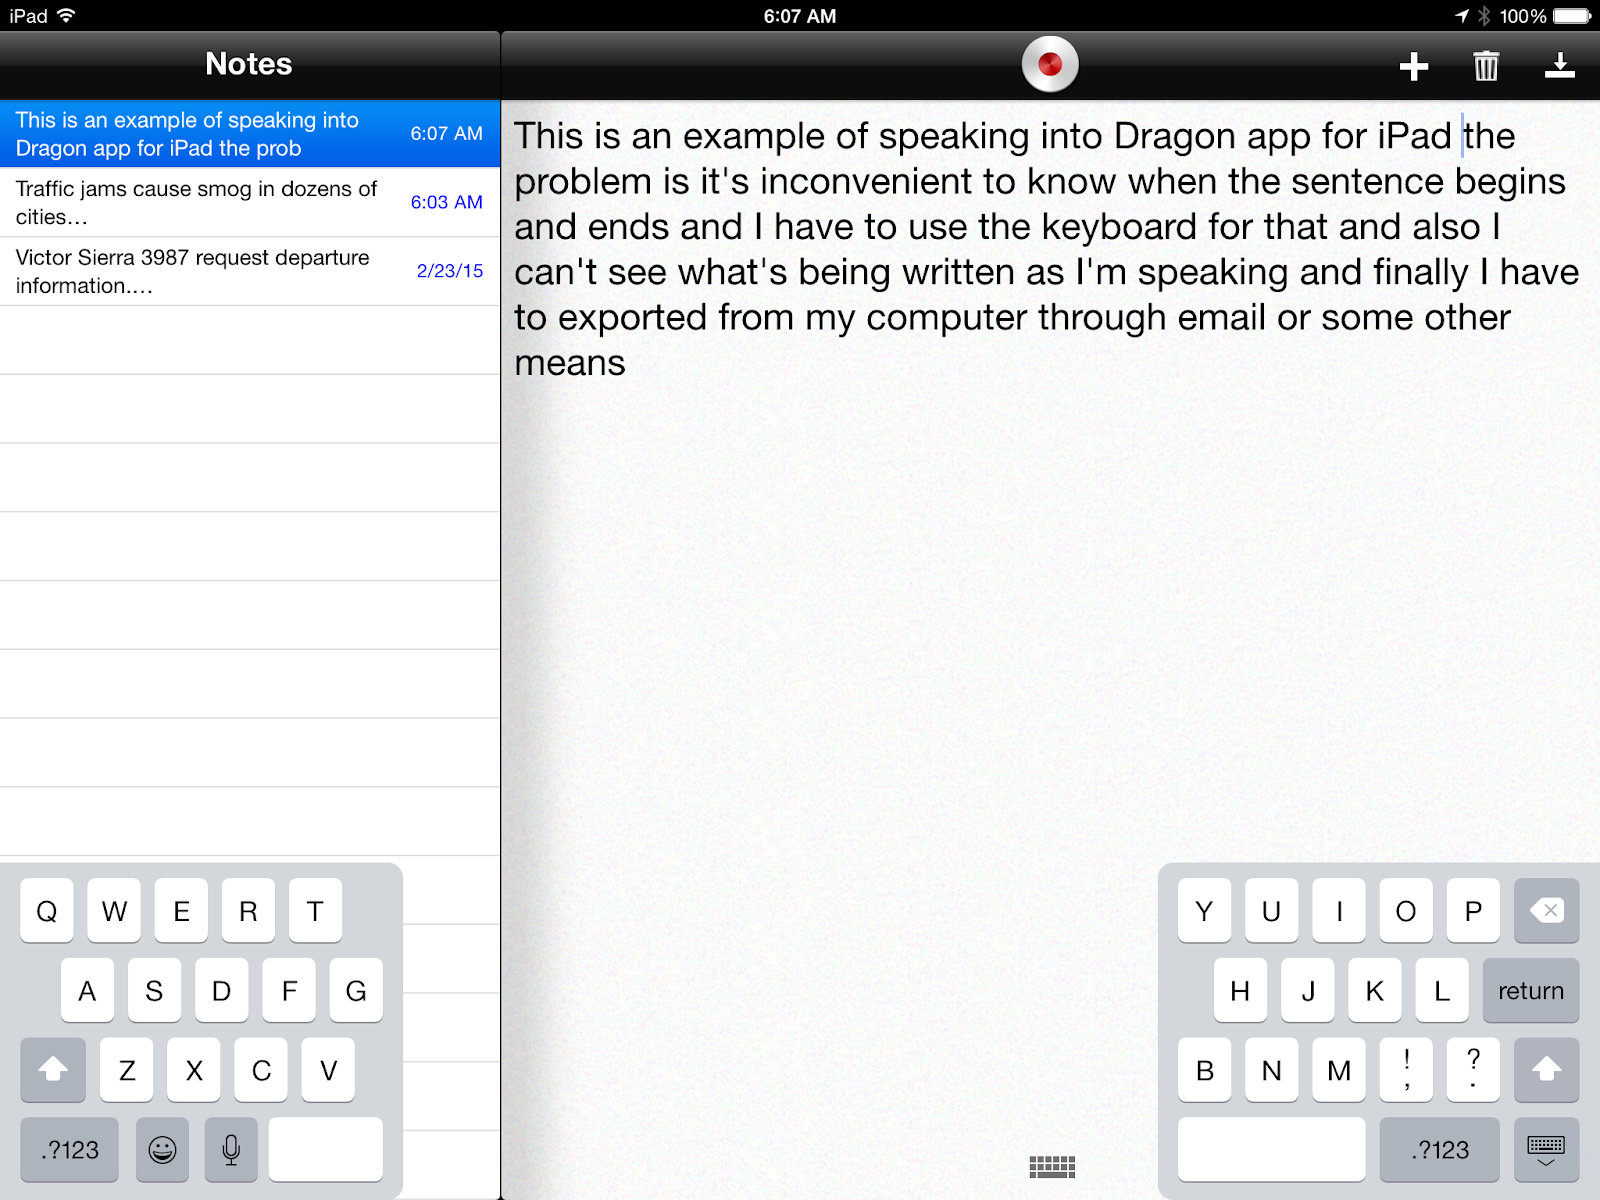Tap the Notes header title
The image size is (1600, 1200).
pos(249,64)
